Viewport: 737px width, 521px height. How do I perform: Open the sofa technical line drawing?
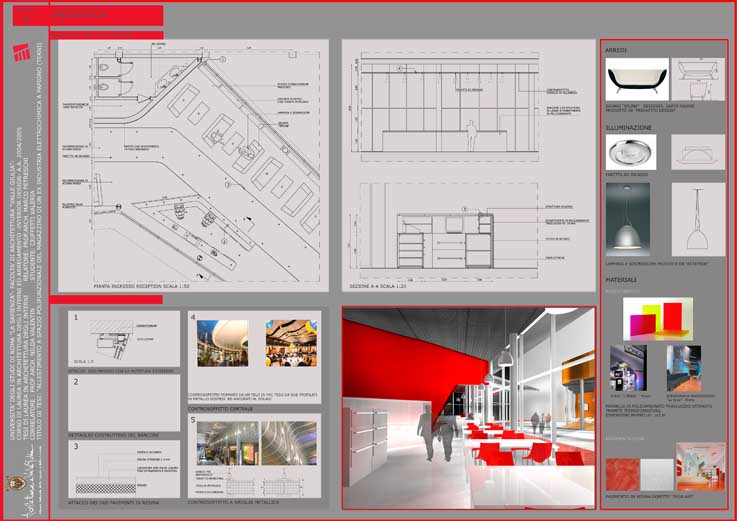coord(698,79)
